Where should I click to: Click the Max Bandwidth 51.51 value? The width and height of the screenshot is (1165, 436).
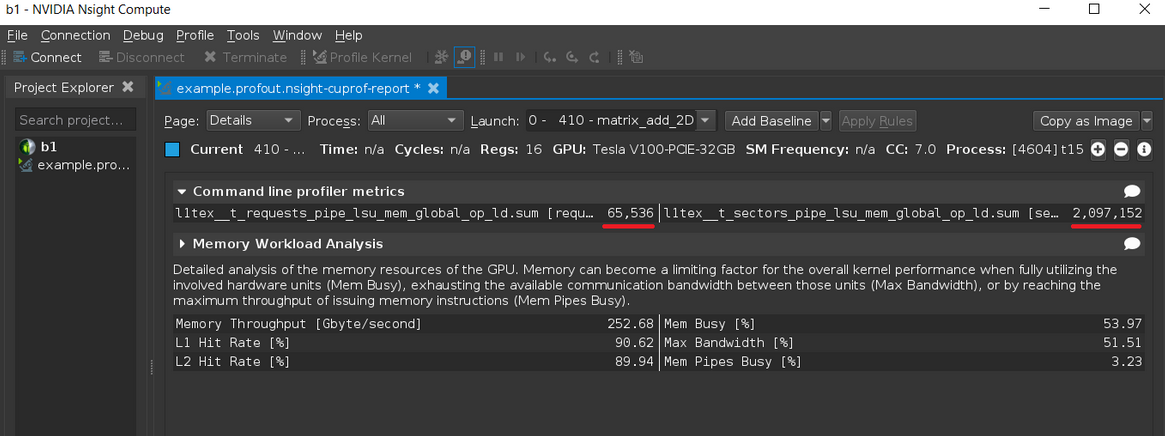(1123, 342)
